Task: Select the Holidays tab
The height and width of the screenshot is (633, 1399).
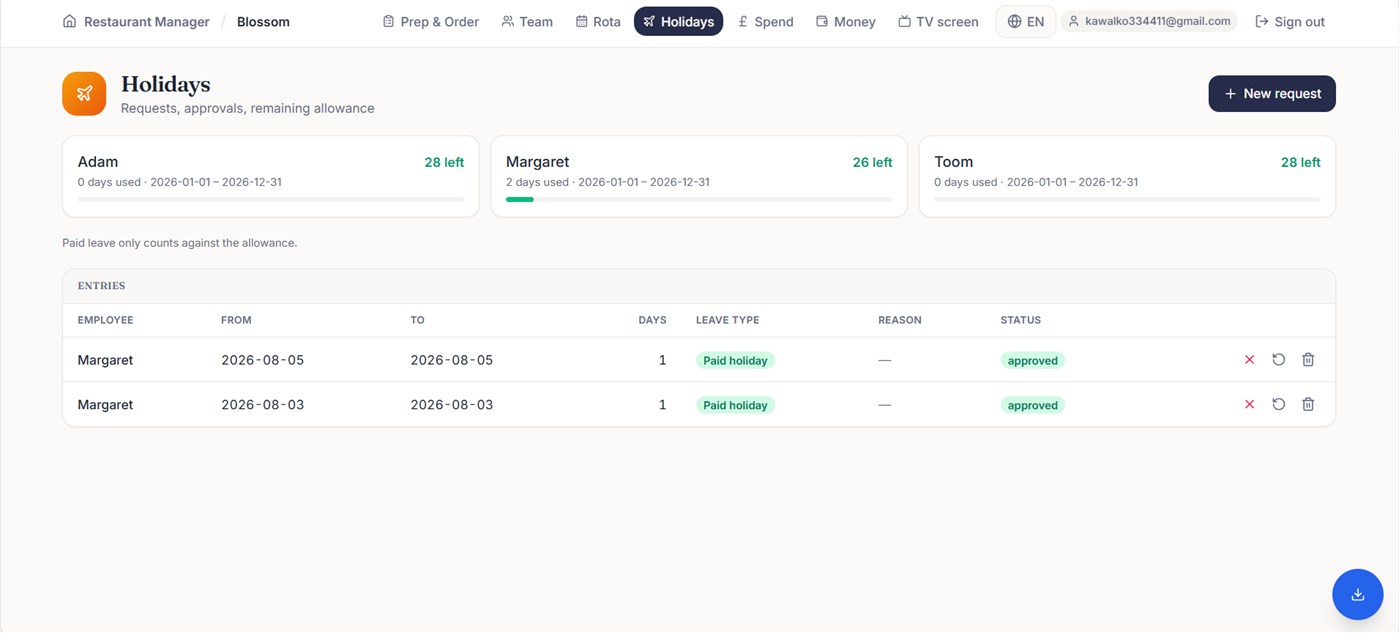Action: pyautogui.click(x=678, y=21)
